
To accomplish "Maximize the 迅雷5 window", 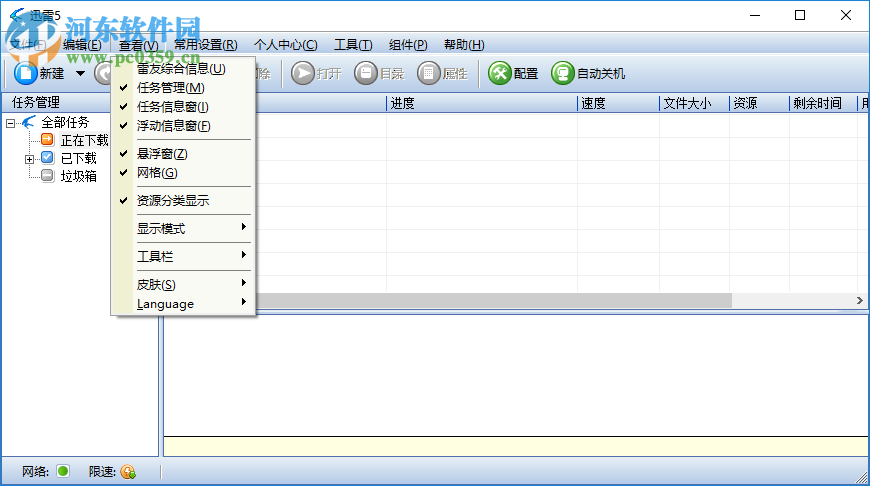I will (x=800, y=15).
